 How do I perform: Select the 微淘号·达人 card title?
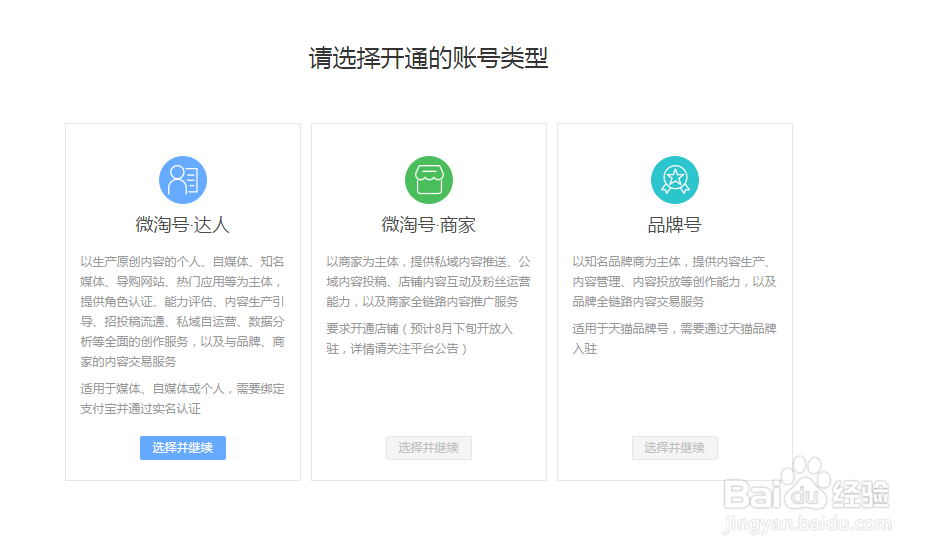point(183,225)
